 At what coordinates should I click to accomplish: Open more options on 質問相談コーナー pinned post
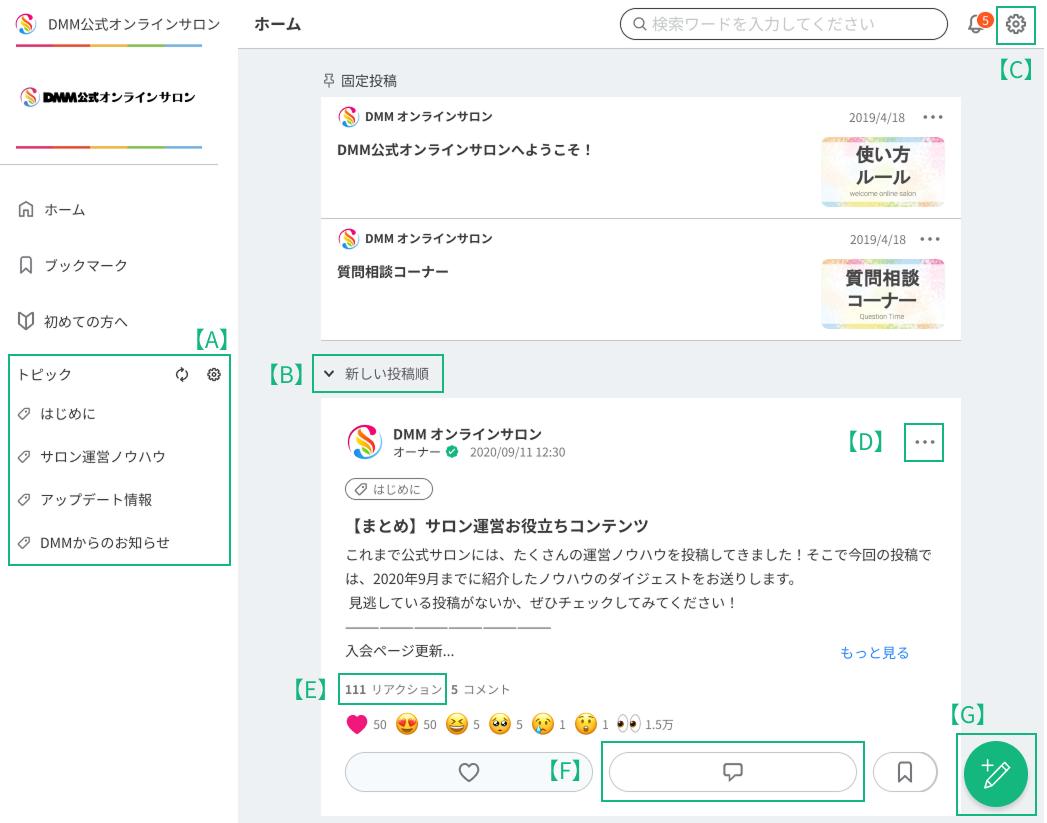click(x=930, y=239)
